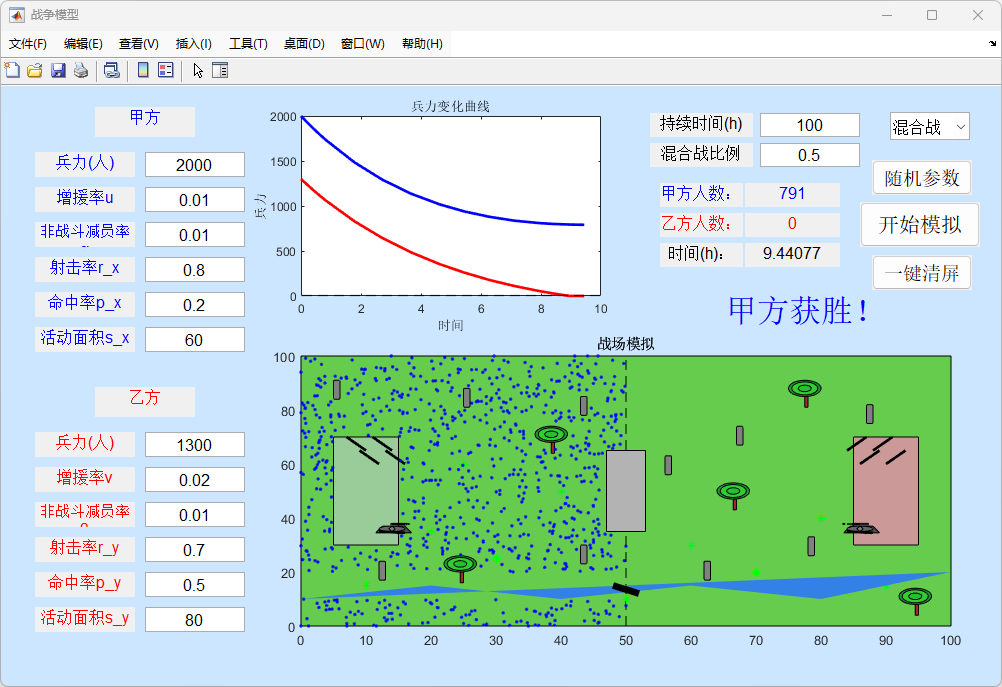Open the 混合战 battle type dropdown
This screenshot has width=1002, height=687.
tap(929, 127)
